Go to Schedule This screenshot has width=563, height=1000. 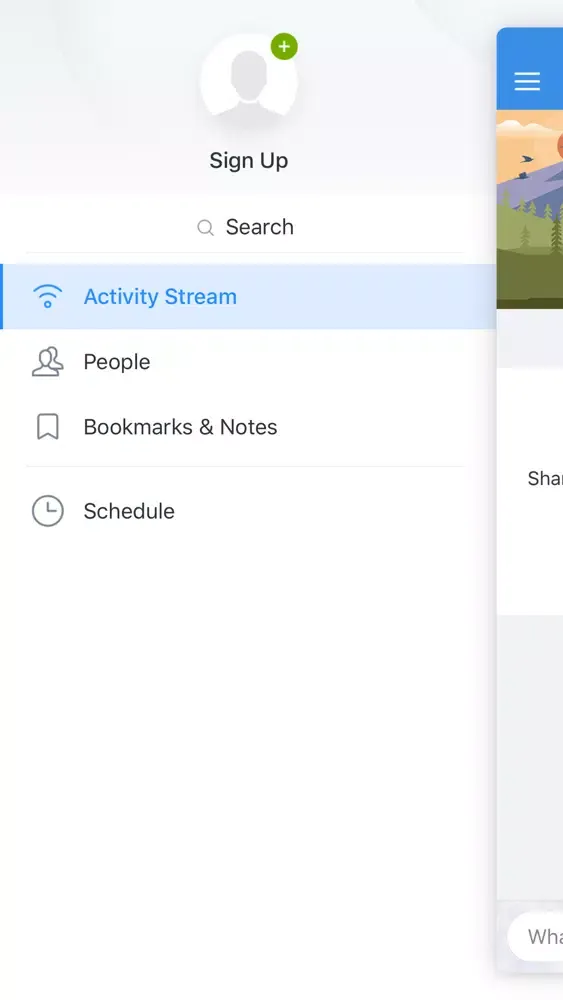[248, 511]
